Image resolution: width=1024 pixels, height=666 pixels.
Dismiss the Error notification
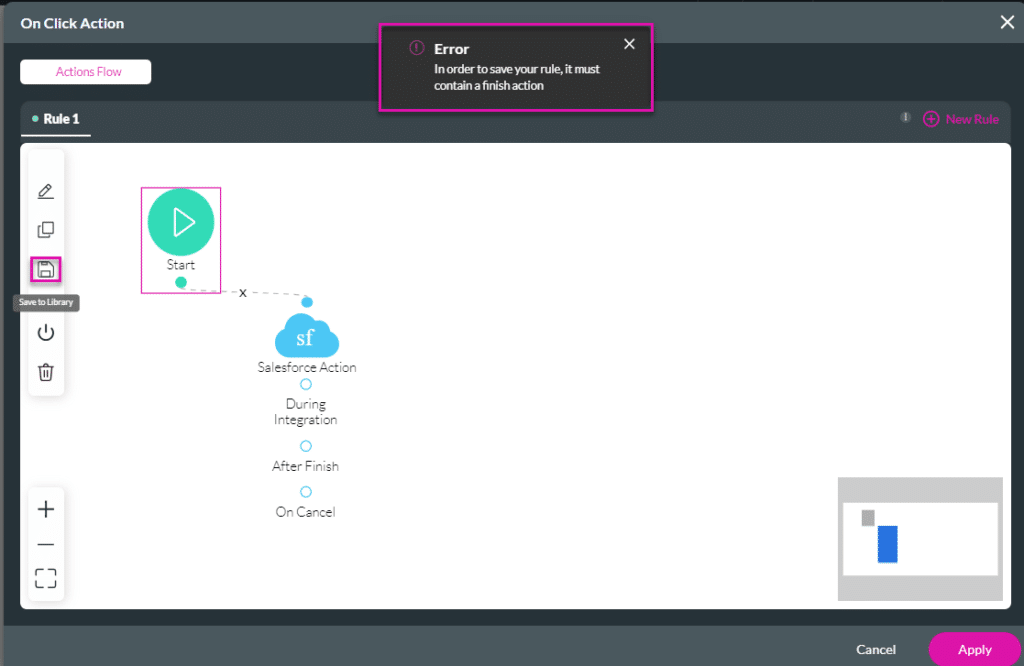pyautogui.click(x=629, y=44)
